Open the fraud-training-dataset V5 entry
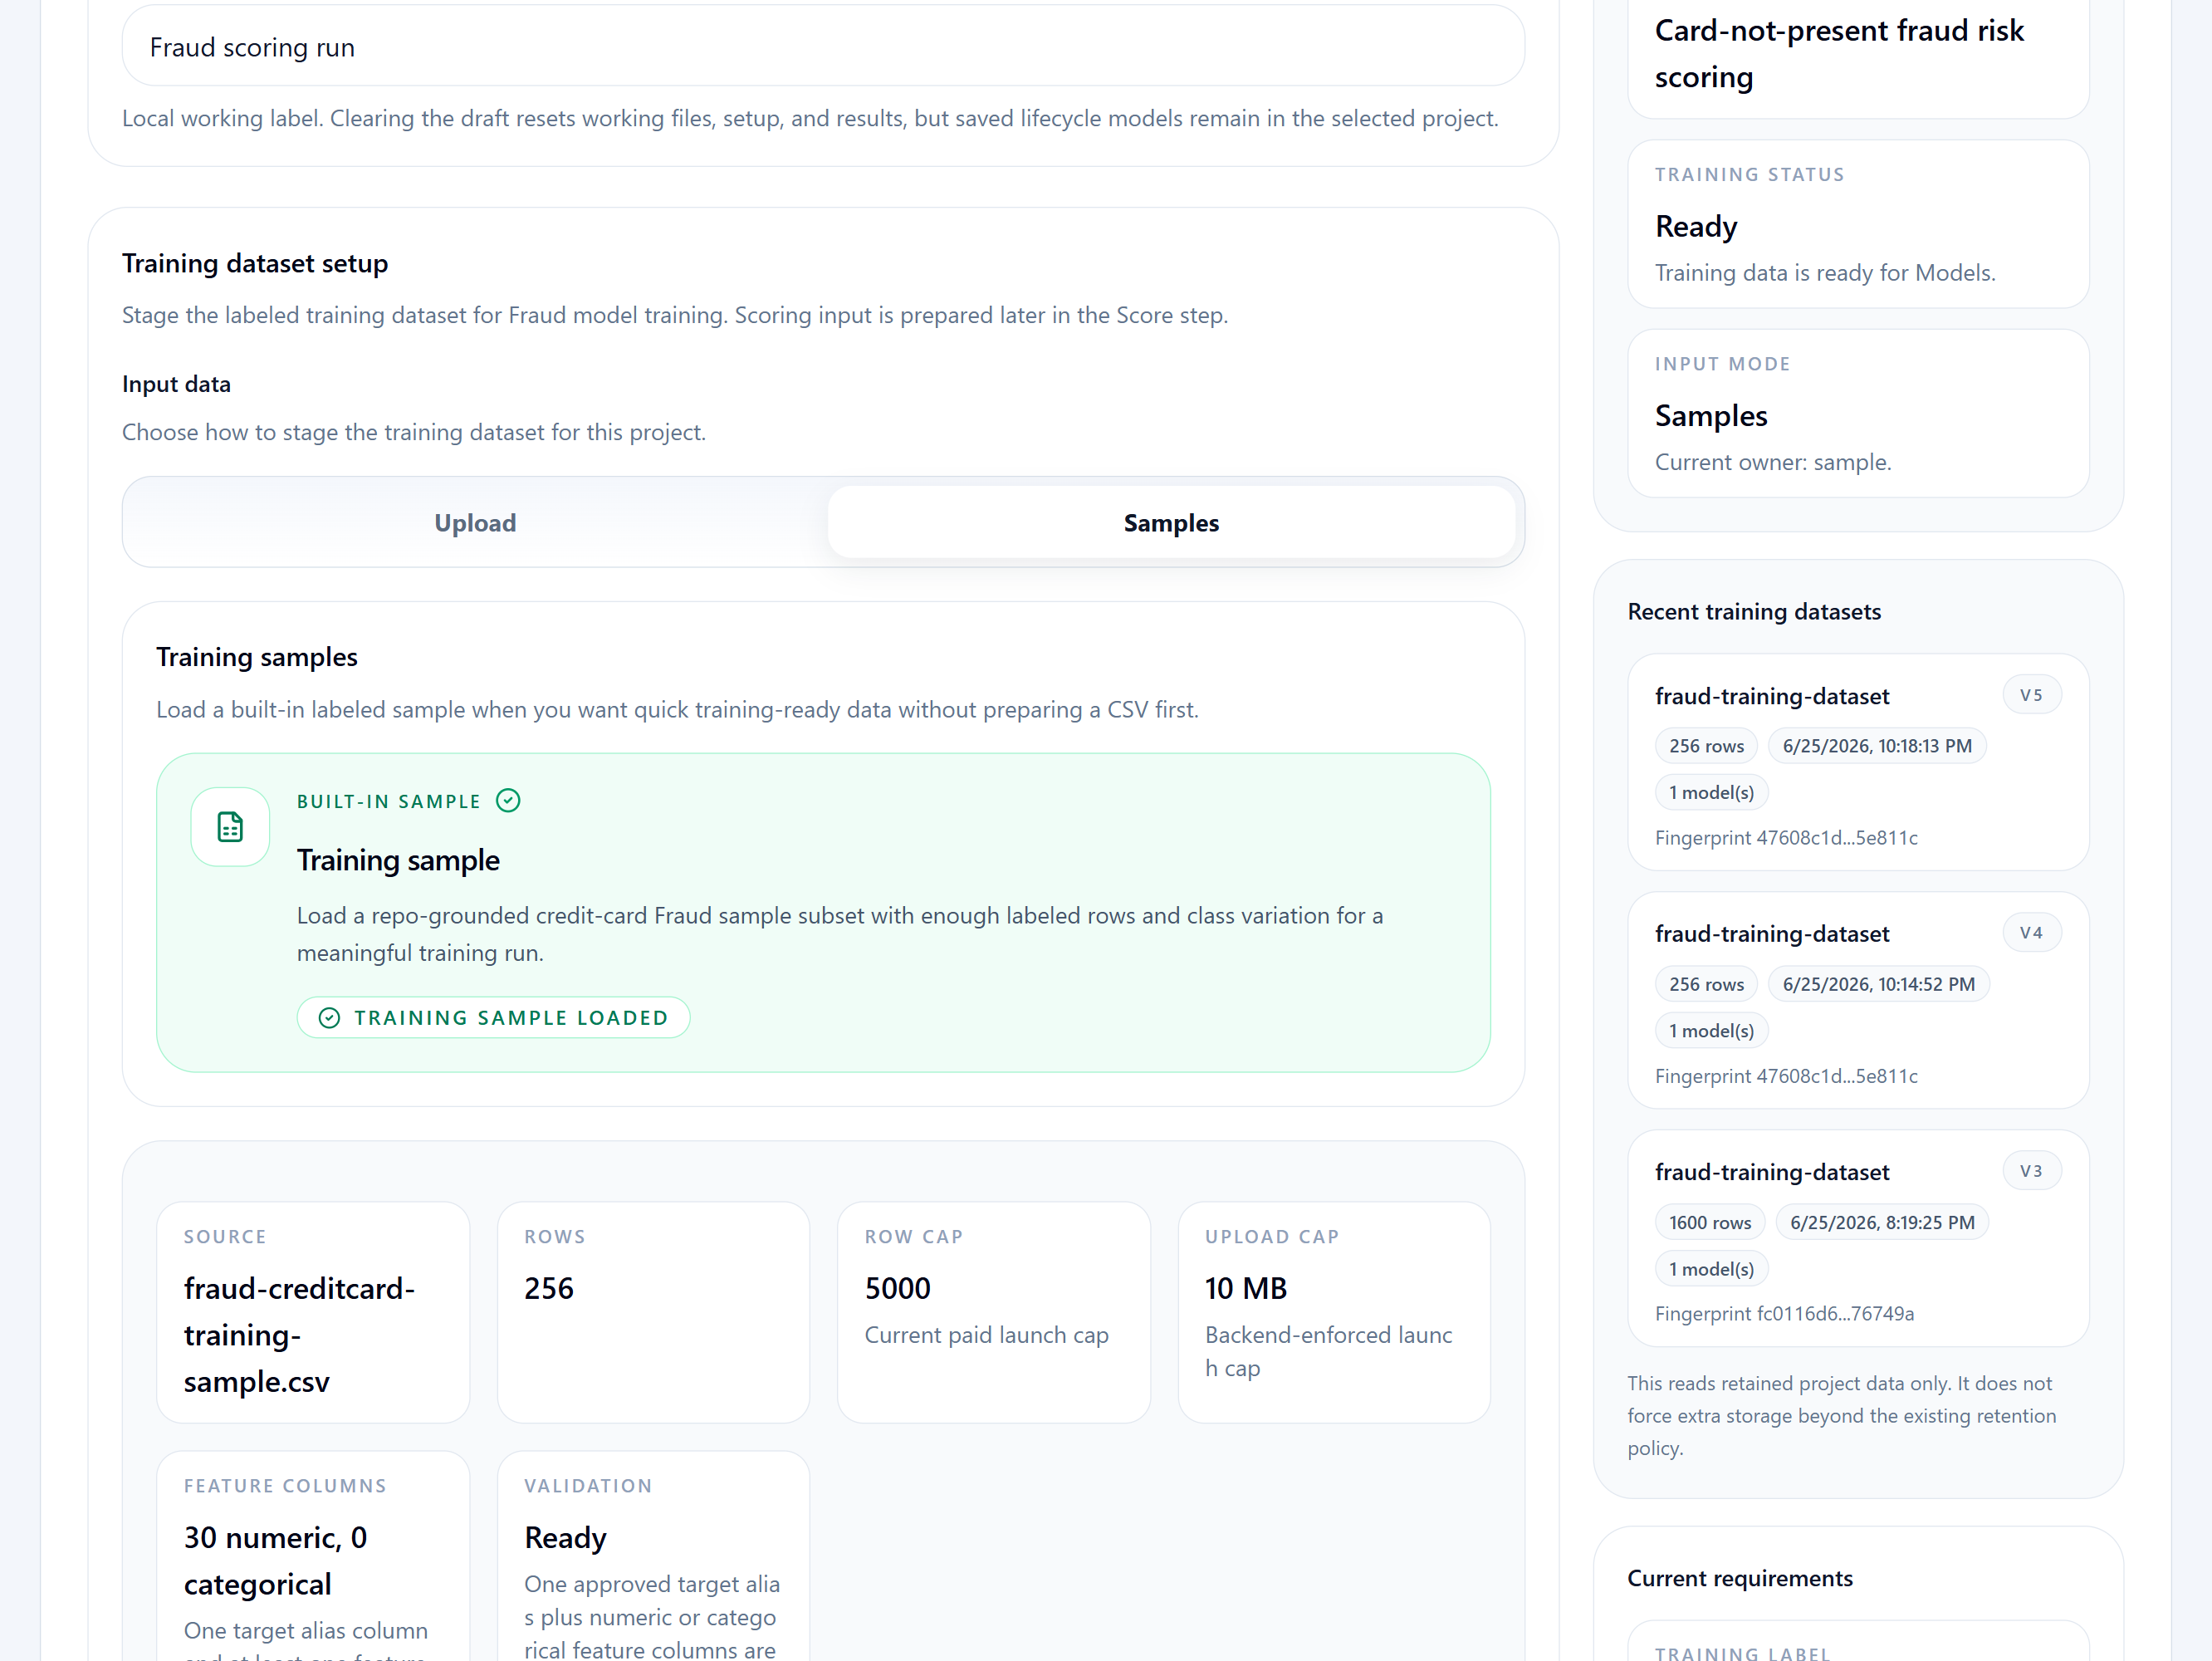Viewport: 2212px width, 1661px height. coord(1858,762)
